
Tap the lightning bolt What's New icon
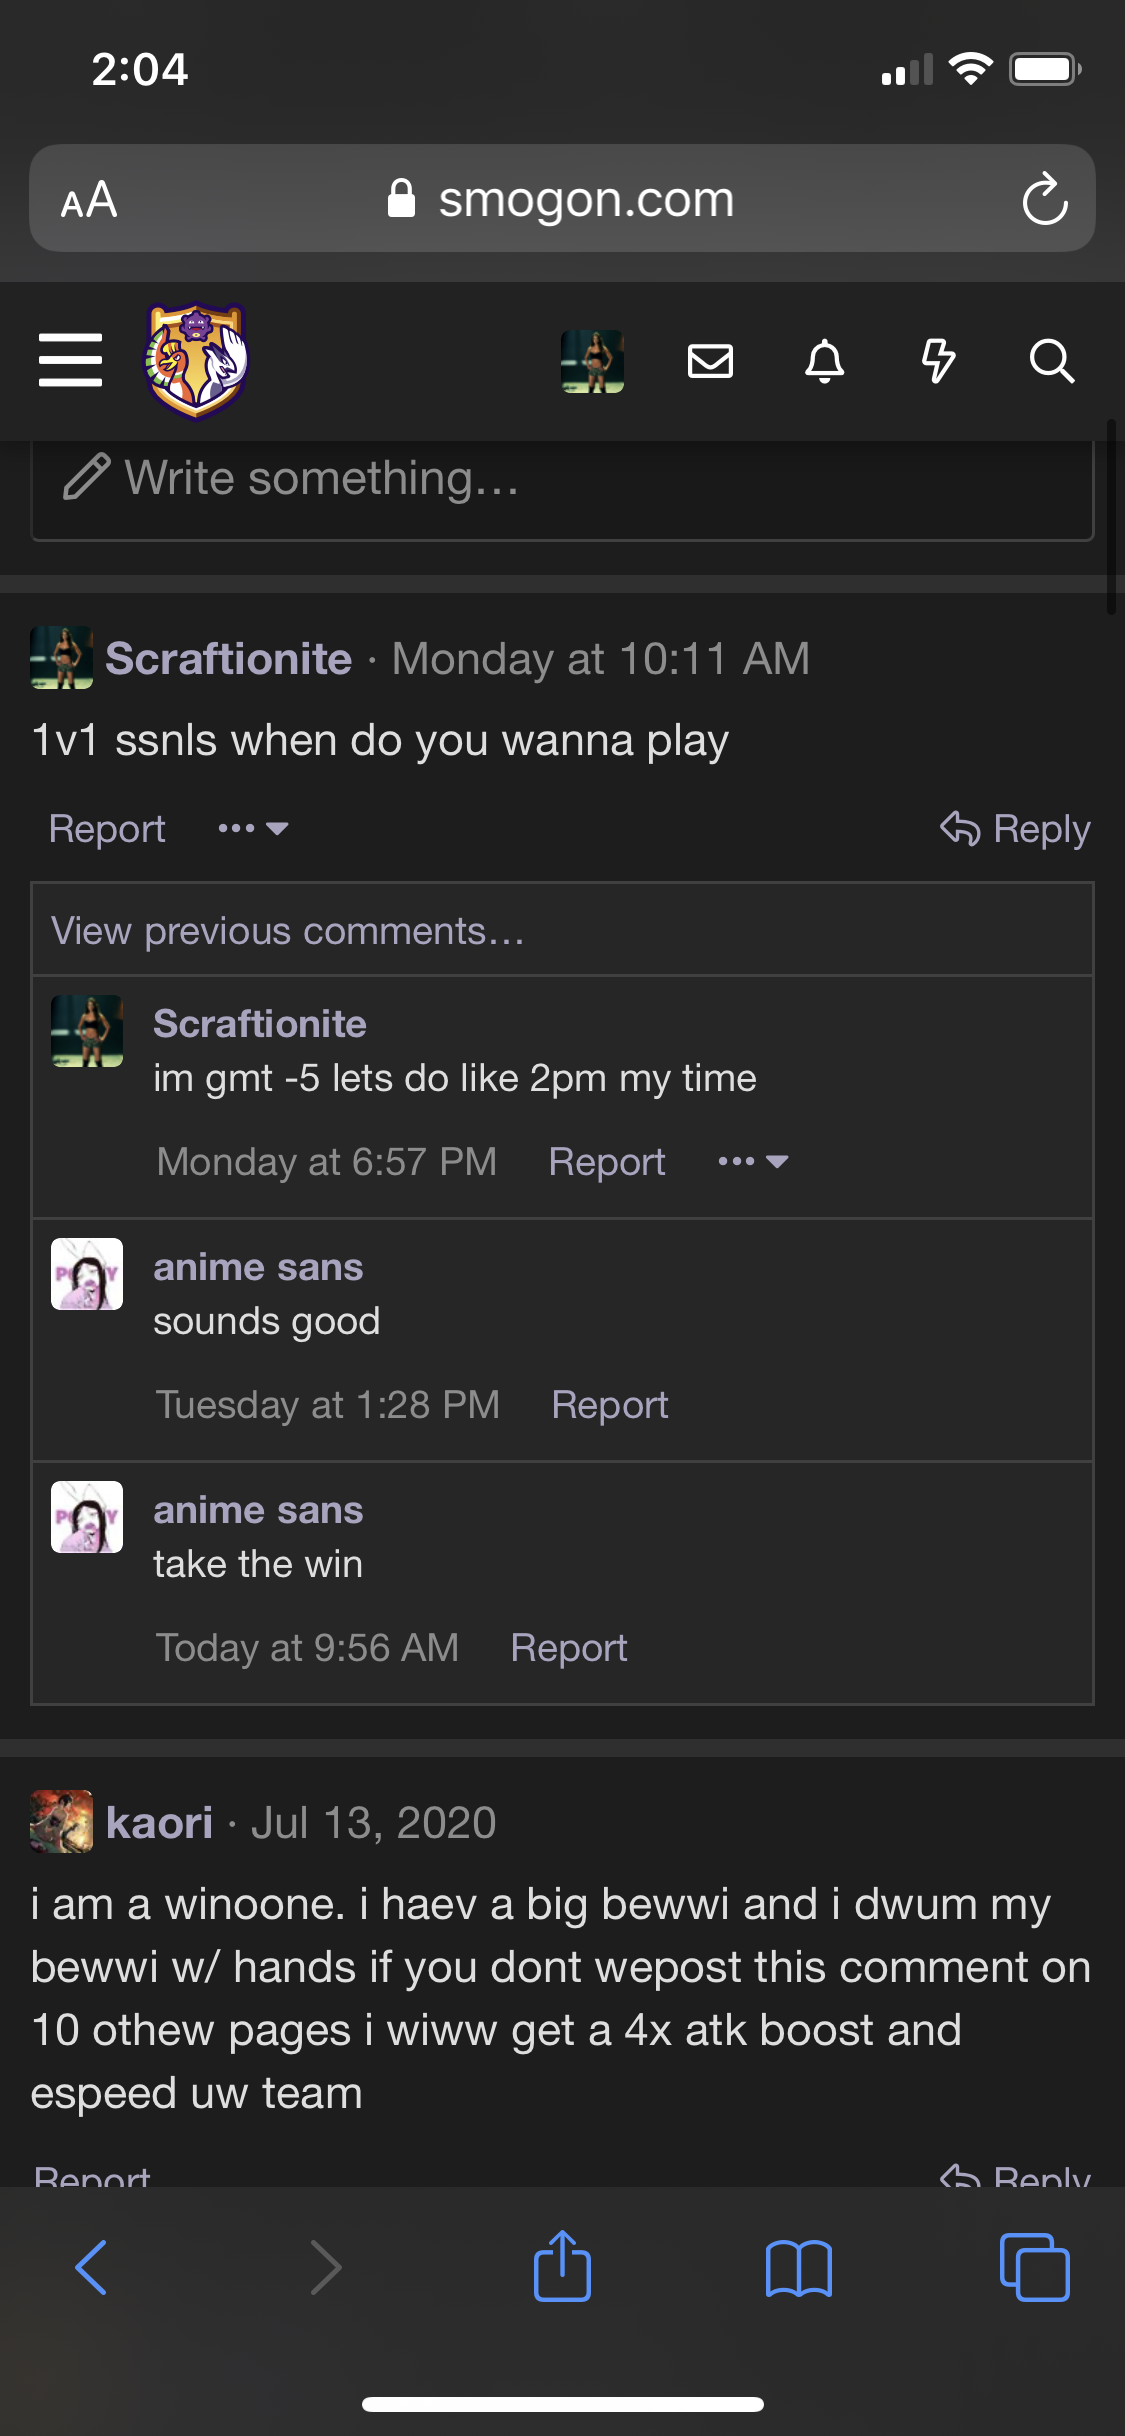(x=938, y=361)
